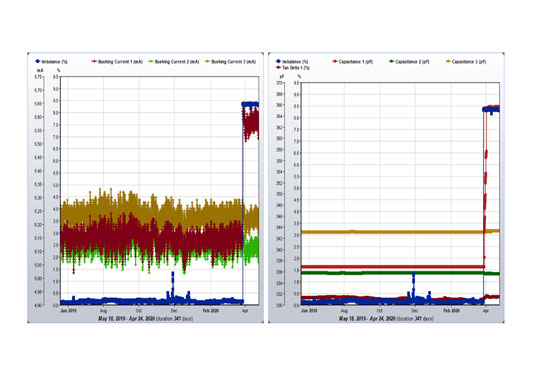538x380 pixels.
Task: Click the Bushing Current 1 legend marker
Action: pos(94,62)
